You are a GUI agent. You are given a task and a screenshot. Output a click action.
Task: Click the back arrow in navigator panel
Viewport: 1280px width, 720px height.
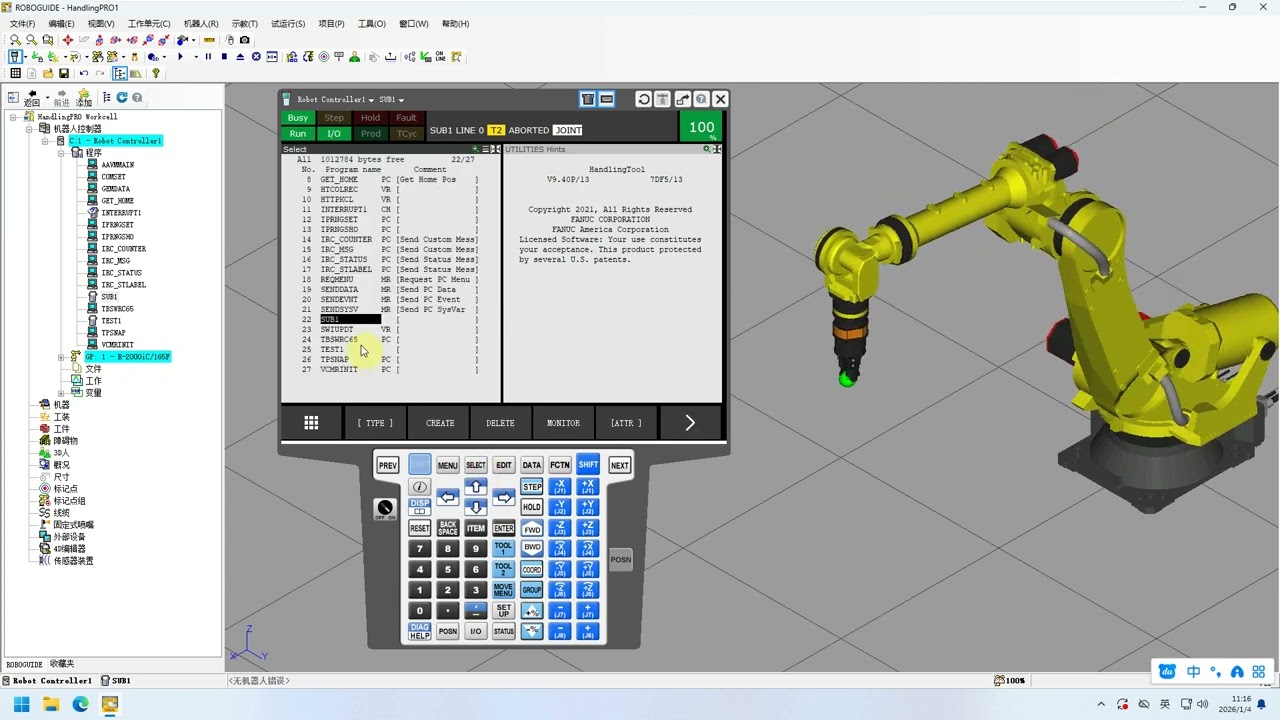(32, 97)
